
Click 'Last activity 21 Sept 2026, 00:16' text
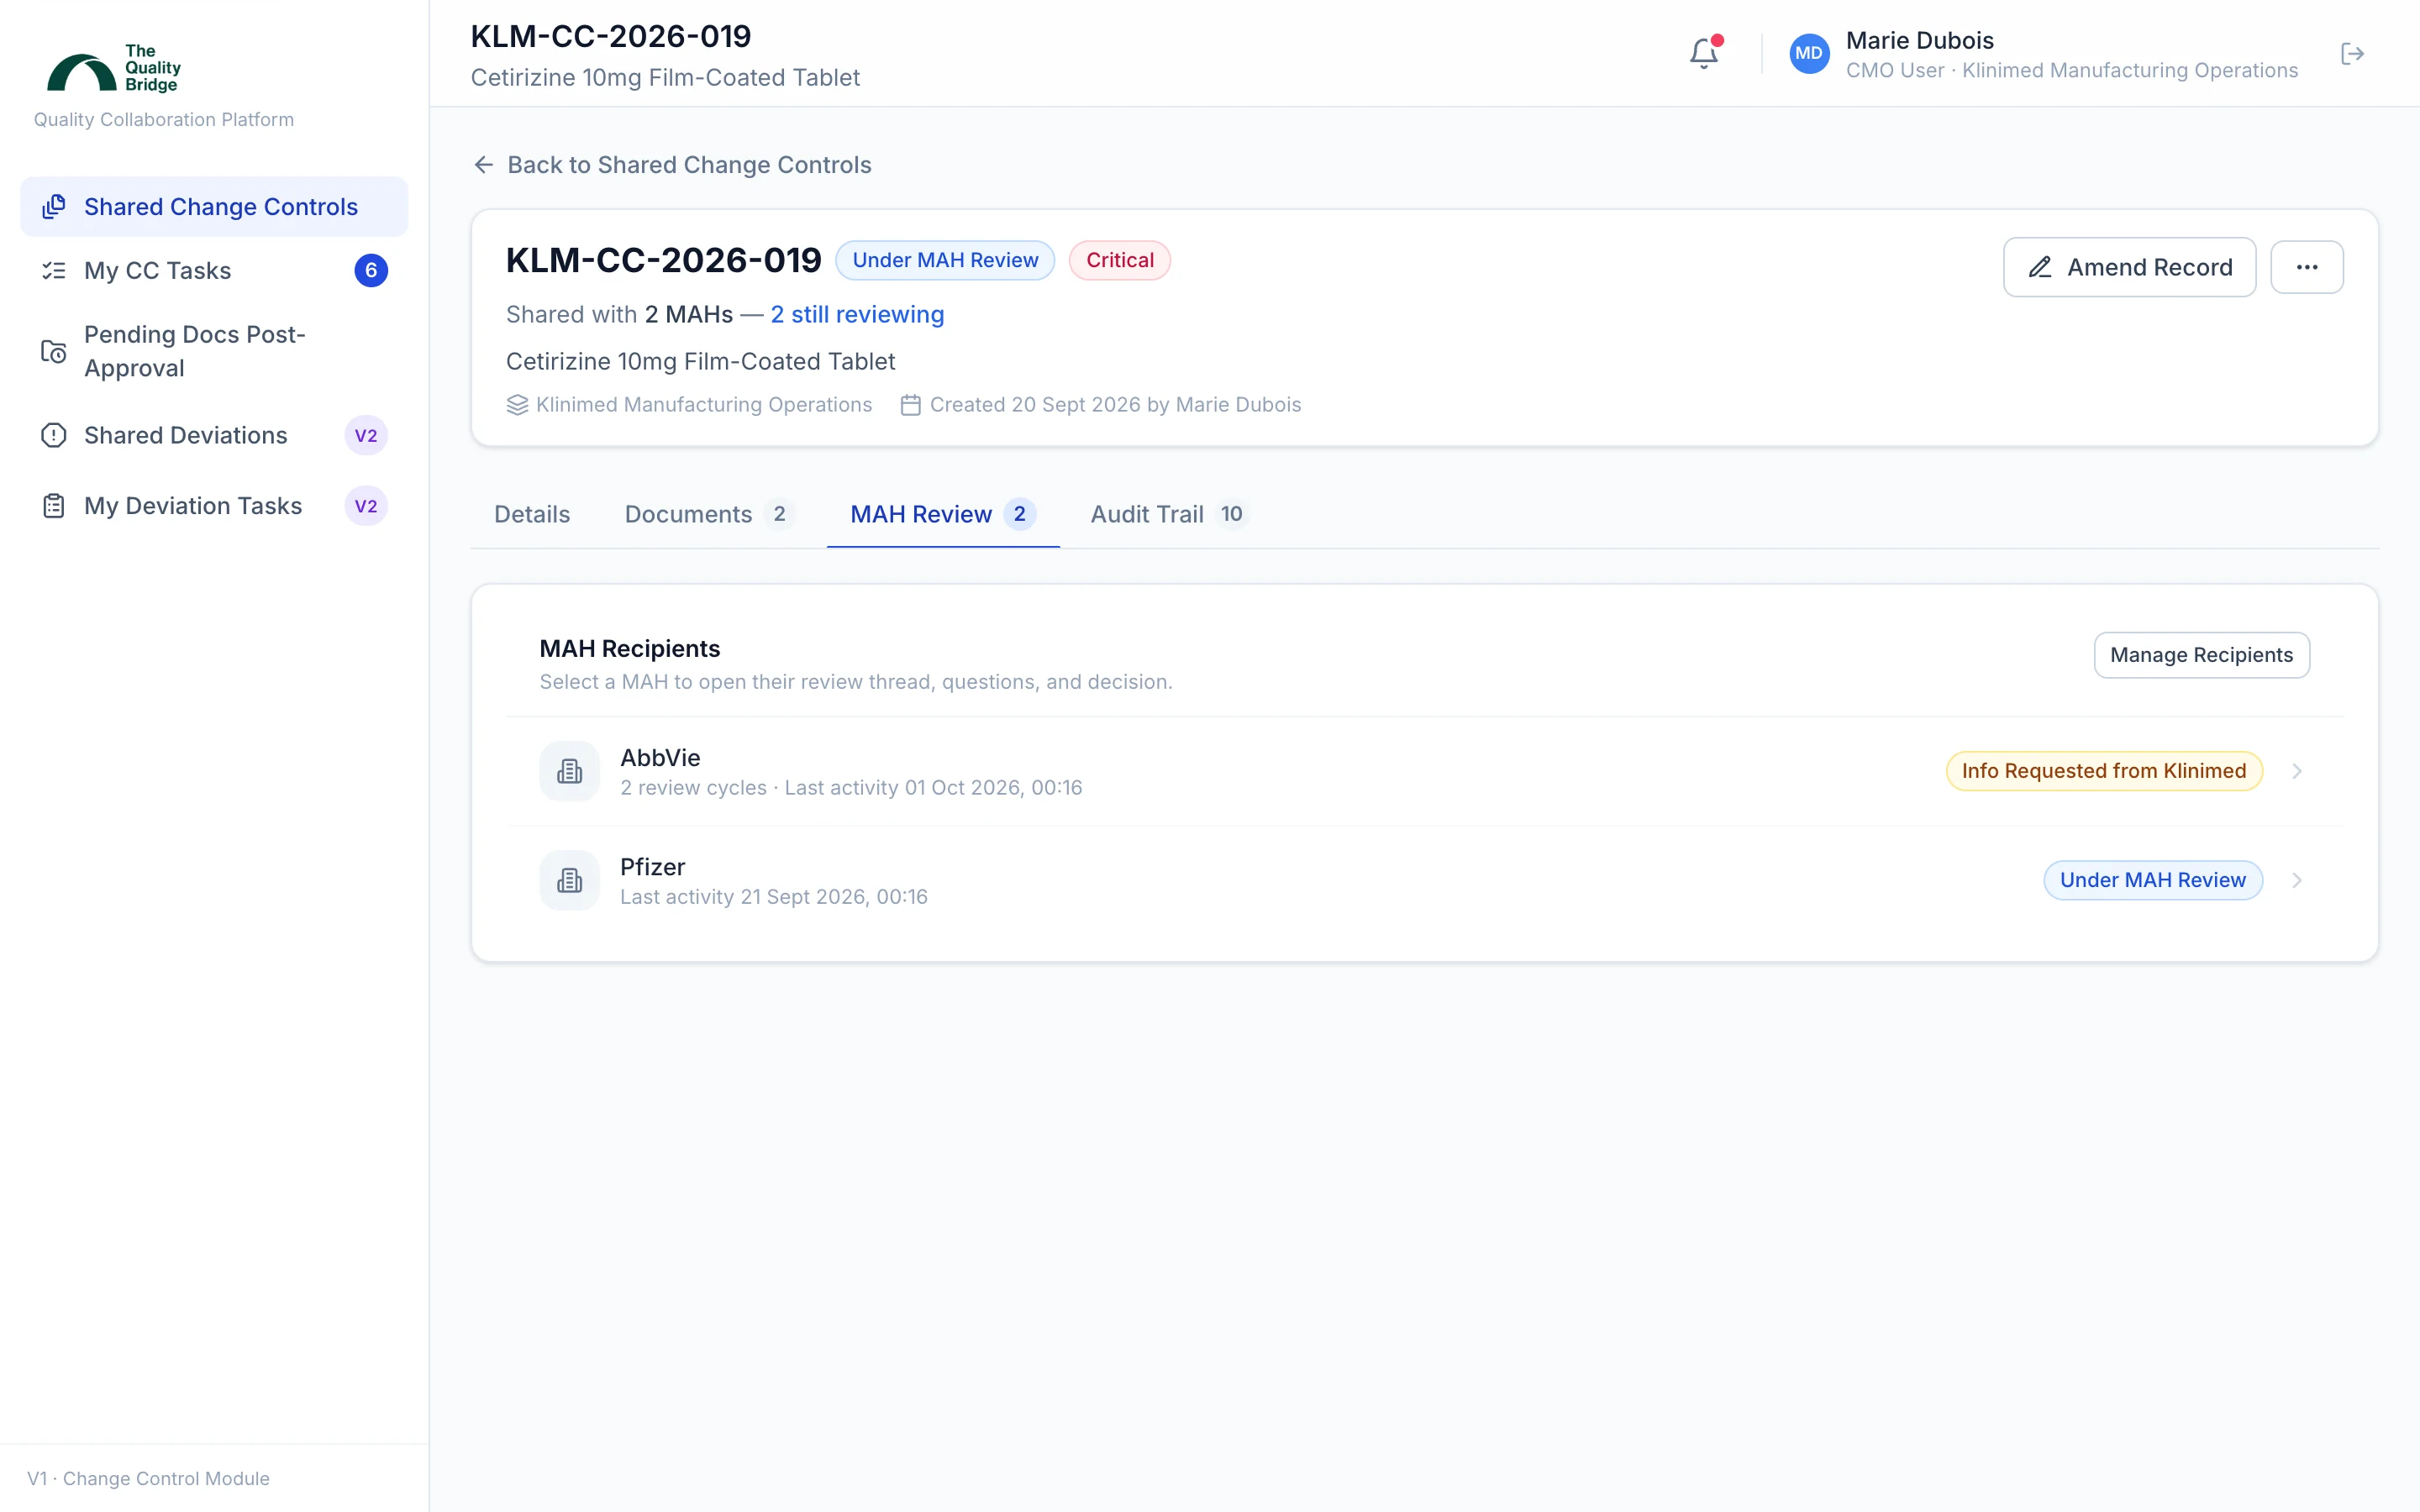774,897
